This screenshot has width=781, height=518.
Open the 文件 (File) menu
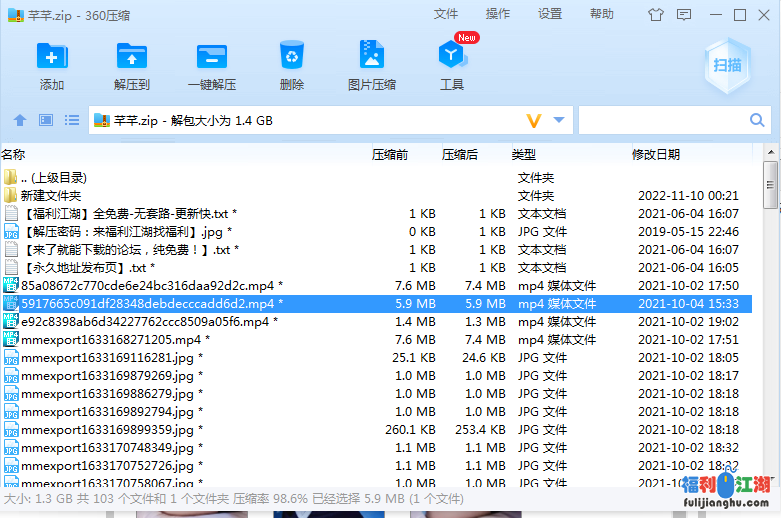click(x=446, y=14)
